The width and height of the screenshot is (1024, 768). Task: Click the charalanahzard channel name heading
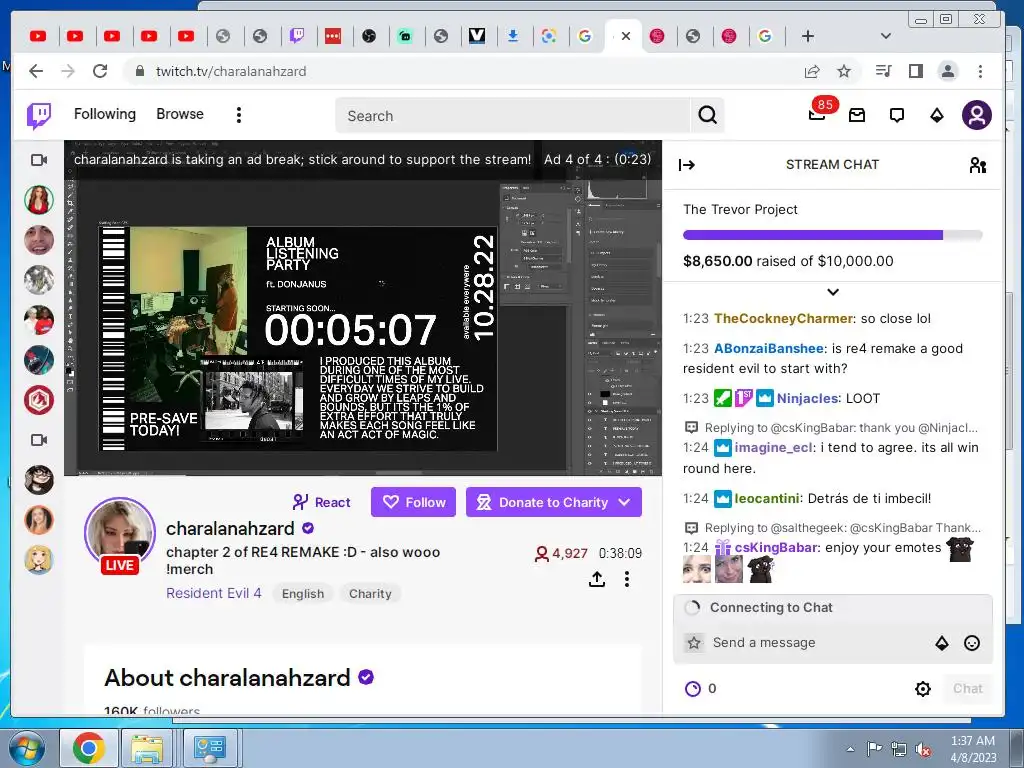[230, 528]
